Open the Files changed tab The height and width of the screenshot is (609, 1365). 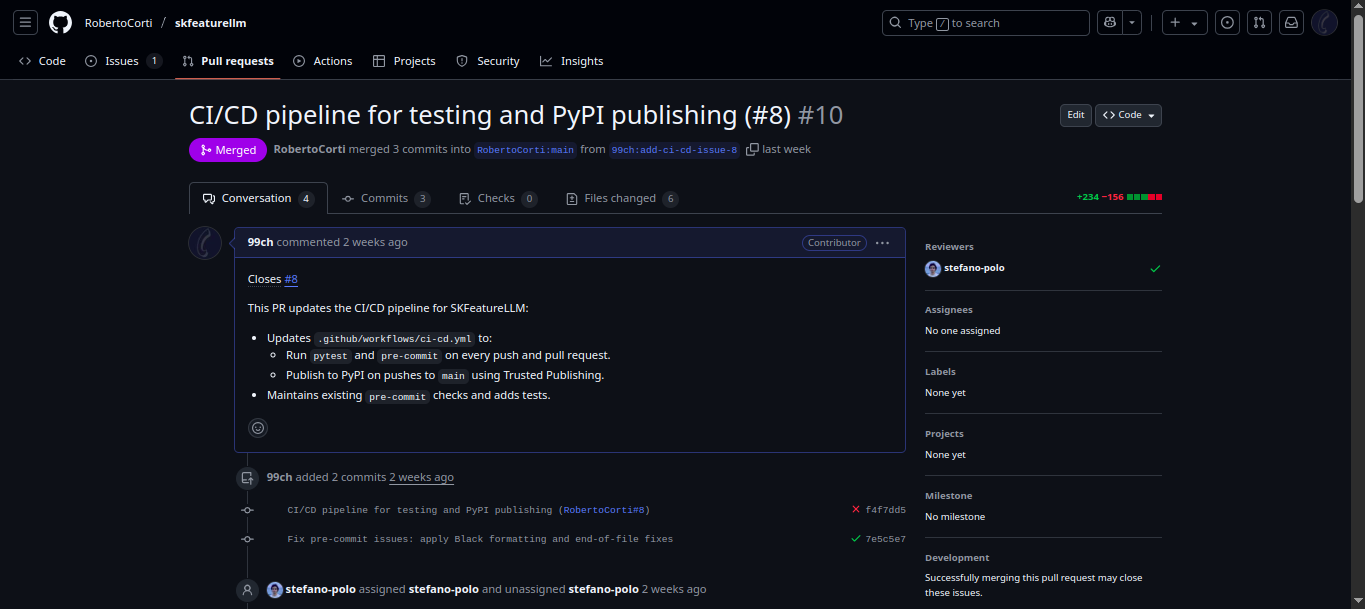[x=620, y=198]
